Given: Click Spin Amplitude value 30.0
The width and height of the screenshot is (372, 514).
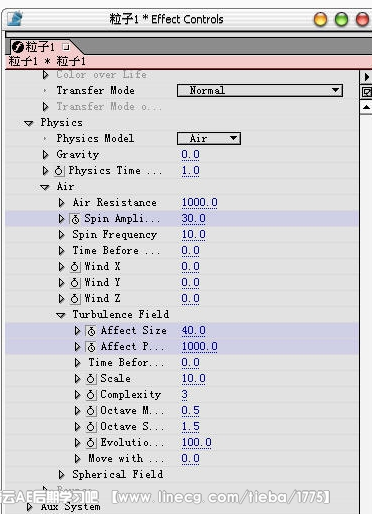Looking at the screenshot, I should tap(193, 219).
